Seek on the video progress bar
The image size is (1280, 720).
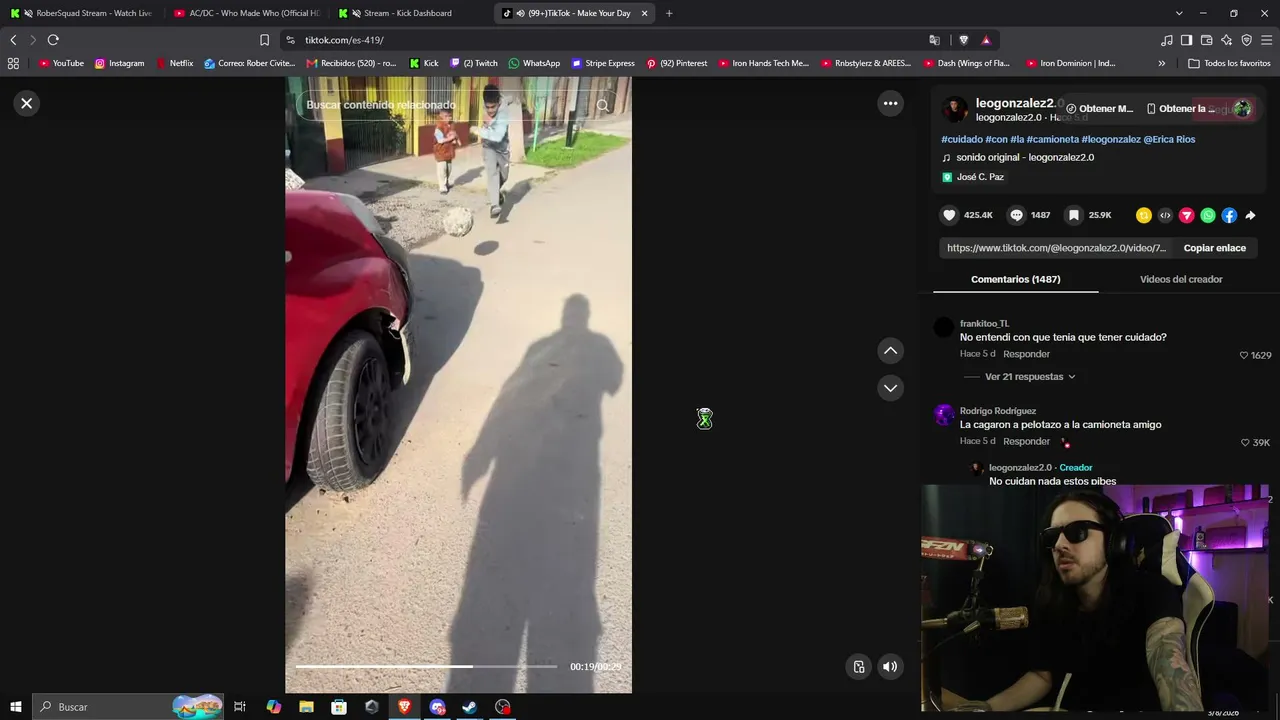(x=426, y=666)
